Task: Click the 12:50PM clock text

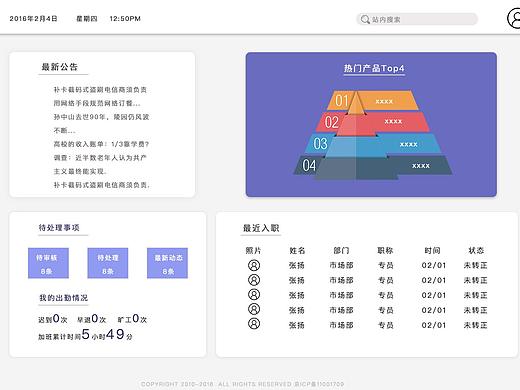Action: point(125,19)
